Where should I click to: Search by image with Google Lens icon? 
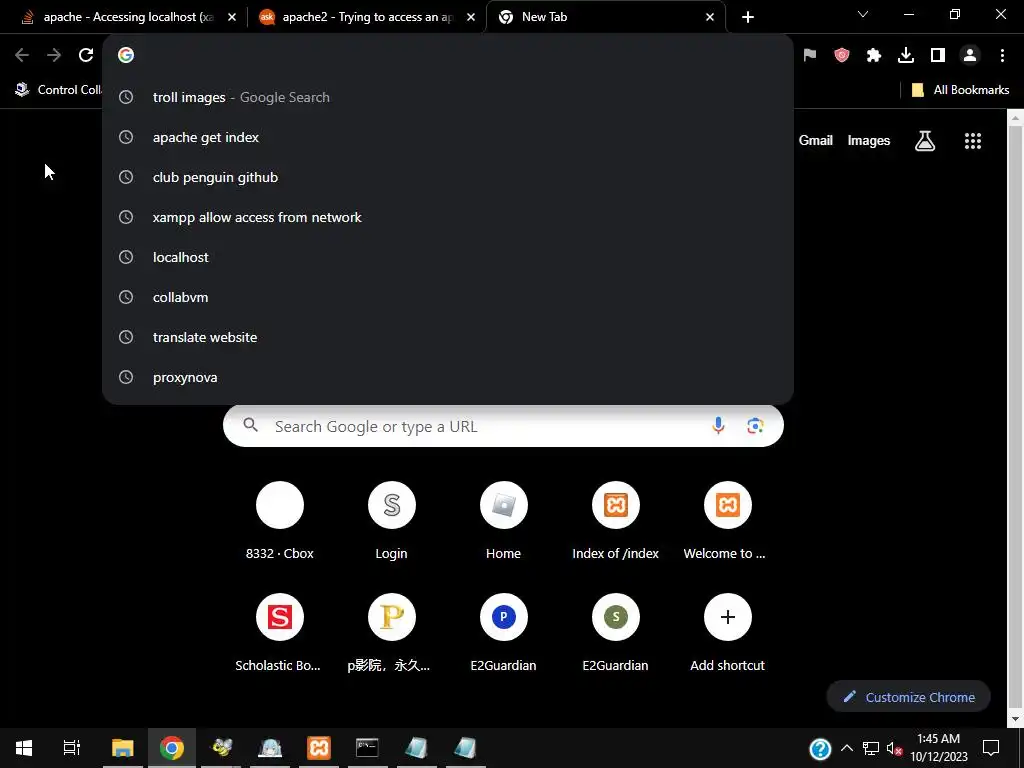756,426
